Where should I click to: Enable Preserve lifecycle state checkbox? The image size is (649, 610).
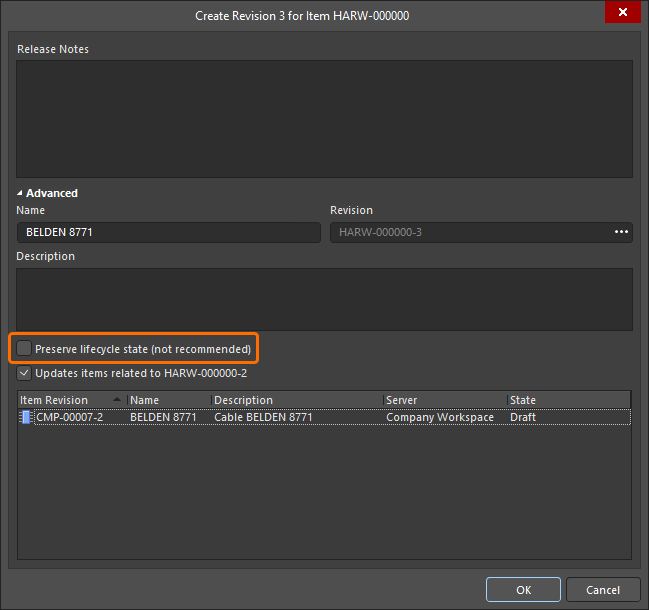point(24,348)
